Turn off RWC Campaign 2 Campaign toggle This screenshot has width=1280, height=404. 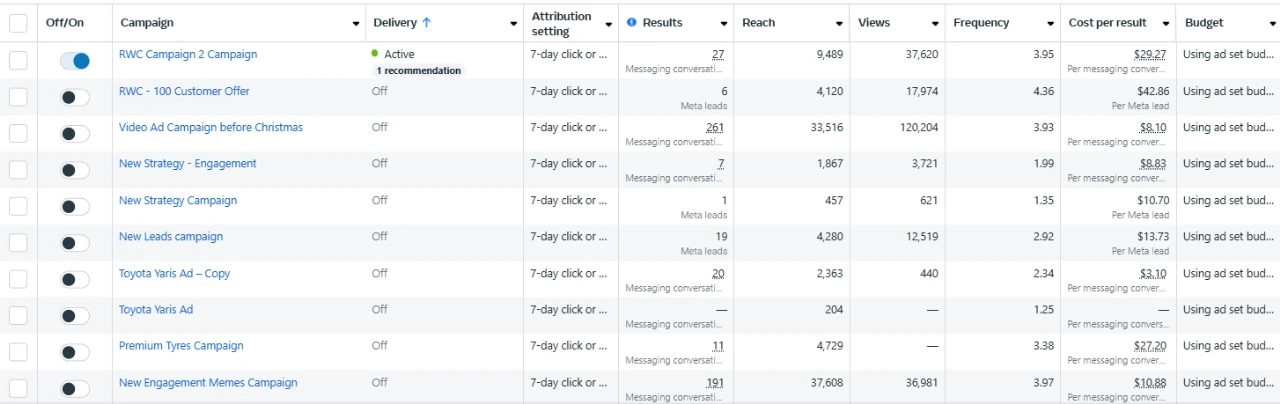coord(75,61)
